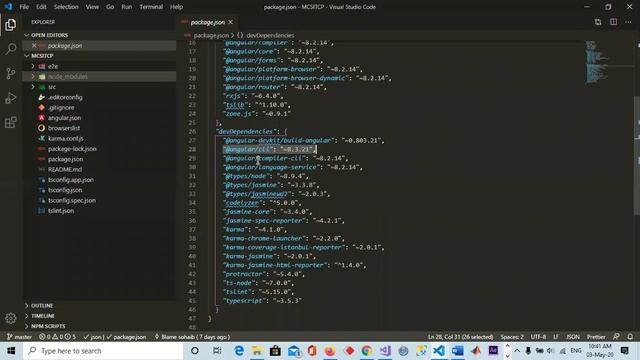Split the editor to the right
The image size is (640, 360).
click(x=613, y=22)
